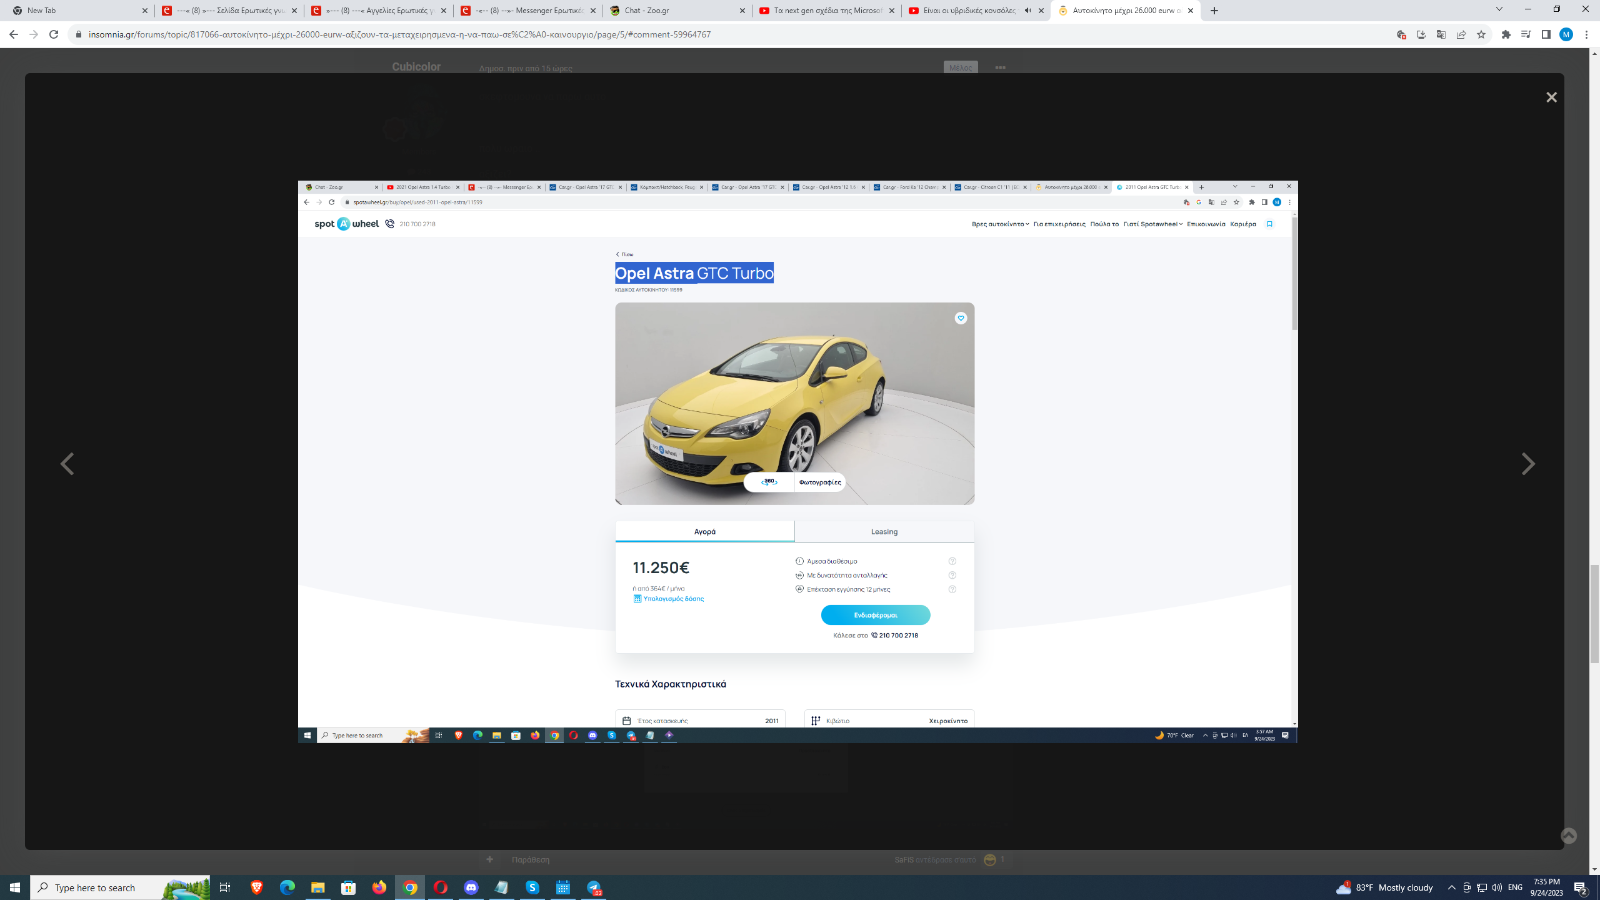
Task: Open Telegram from taskbar
Action: click(594, 887)
